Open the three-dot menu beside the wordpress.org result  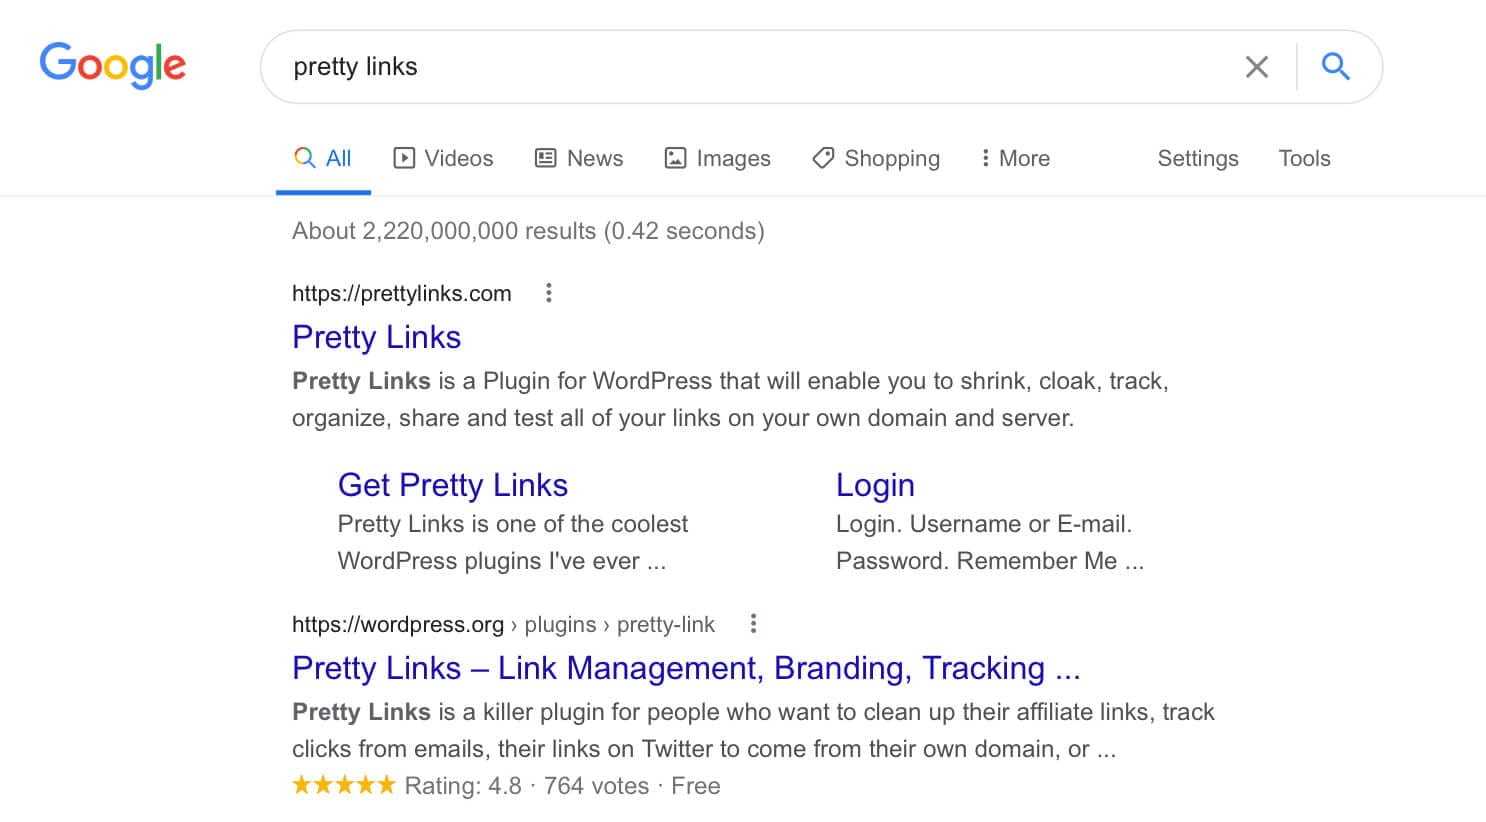click(753, 624)
